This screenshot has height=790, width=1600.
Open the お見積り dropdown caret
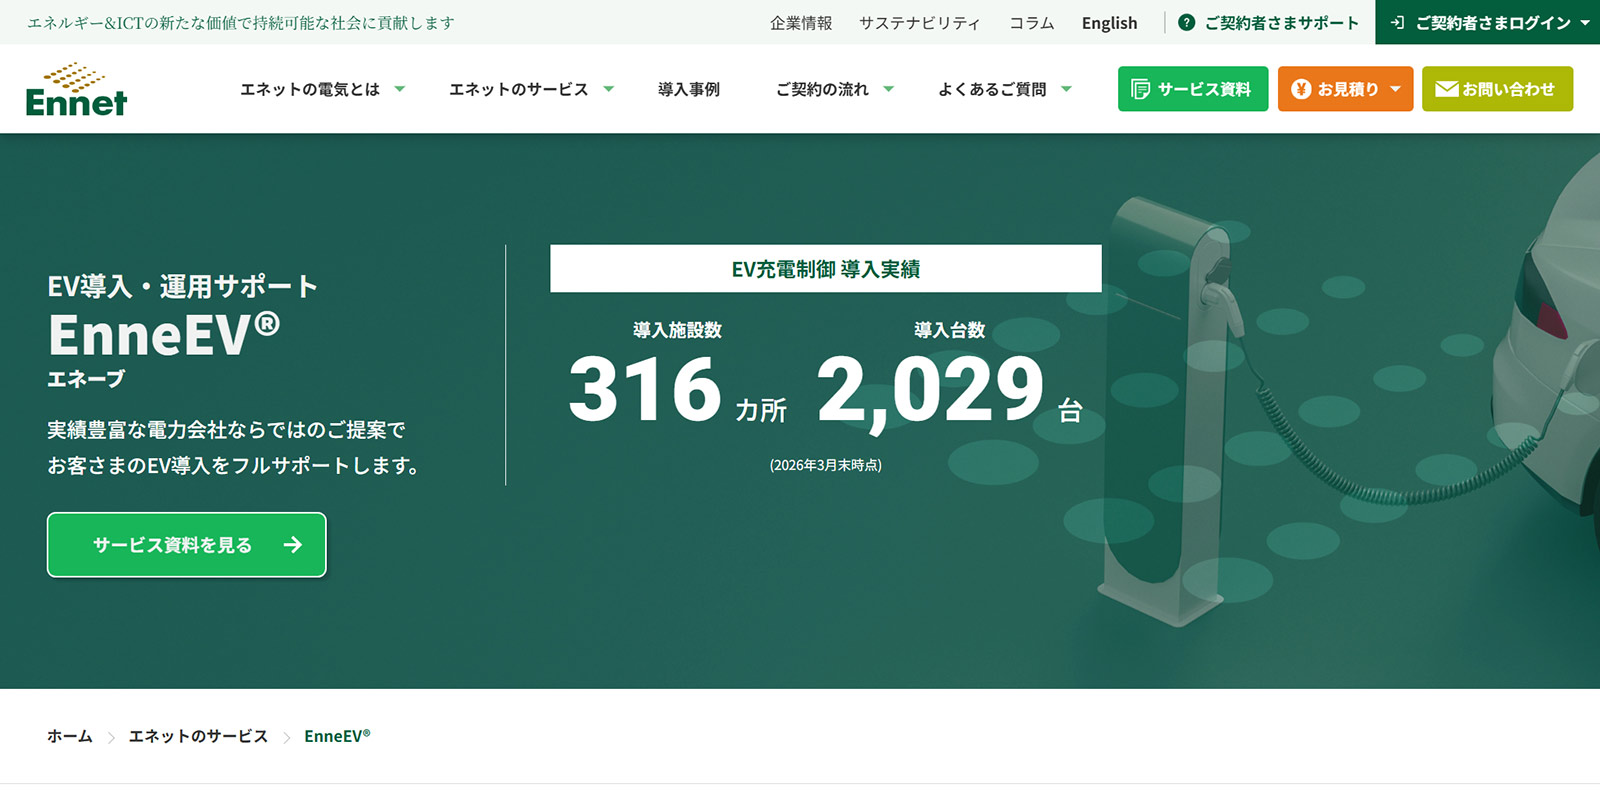coord(1395,89)
